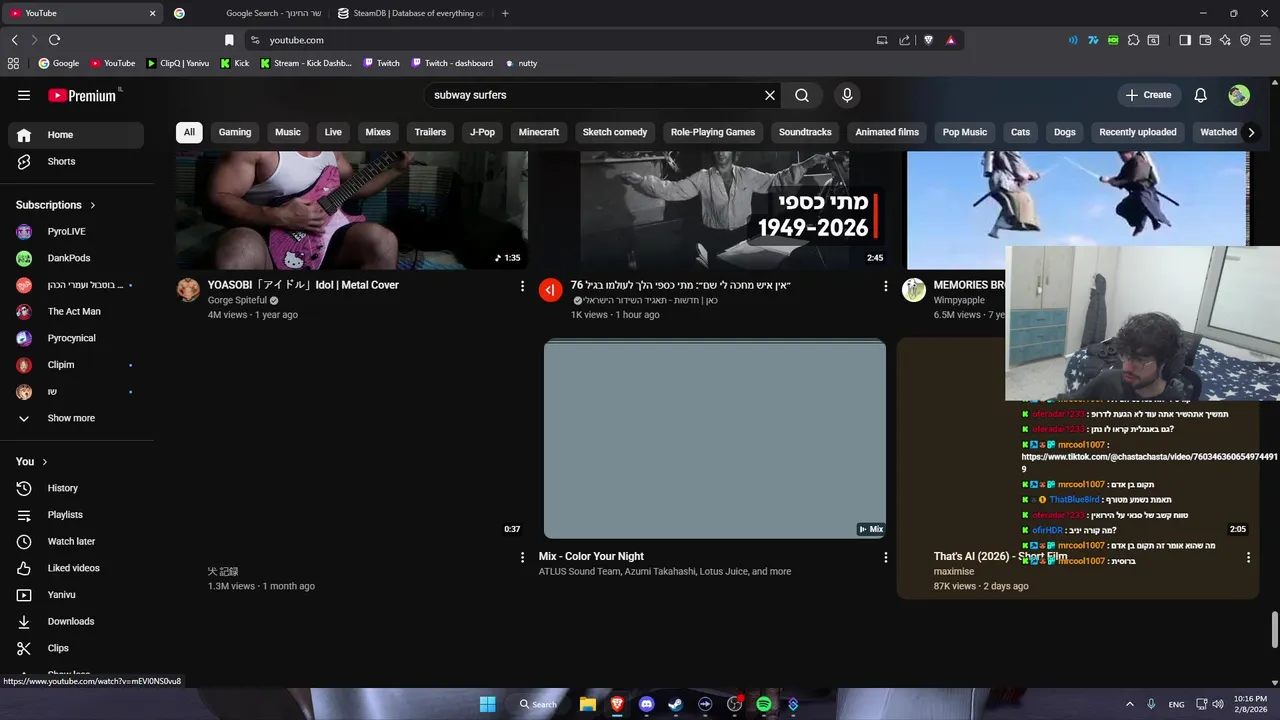This screenshot has height=720, width=1280.
Task: Open options for the 1.3M views video
Action: (x=522, y=557)
